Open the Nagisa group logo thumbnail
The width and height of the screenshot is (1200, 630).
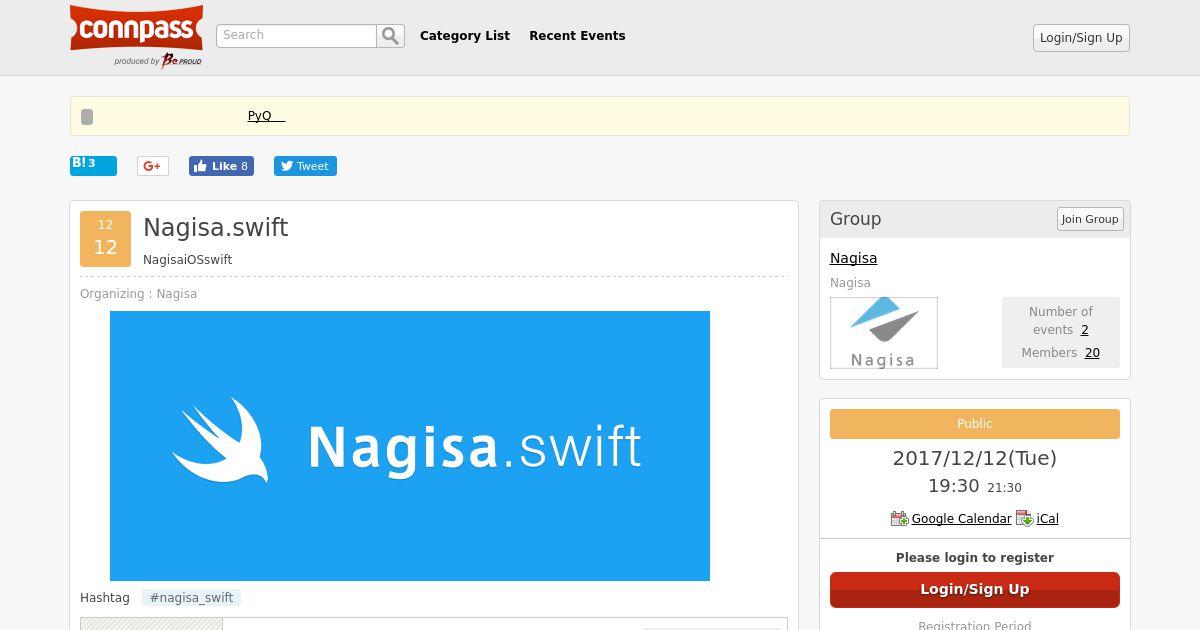click(884, 333)
